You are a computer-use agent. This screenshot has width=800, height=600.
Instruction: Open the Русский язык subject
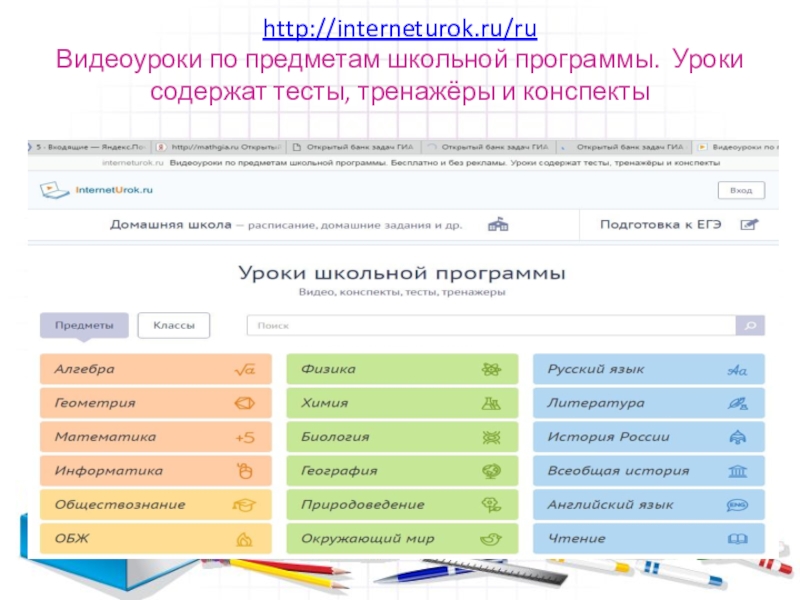pos(649,369)
